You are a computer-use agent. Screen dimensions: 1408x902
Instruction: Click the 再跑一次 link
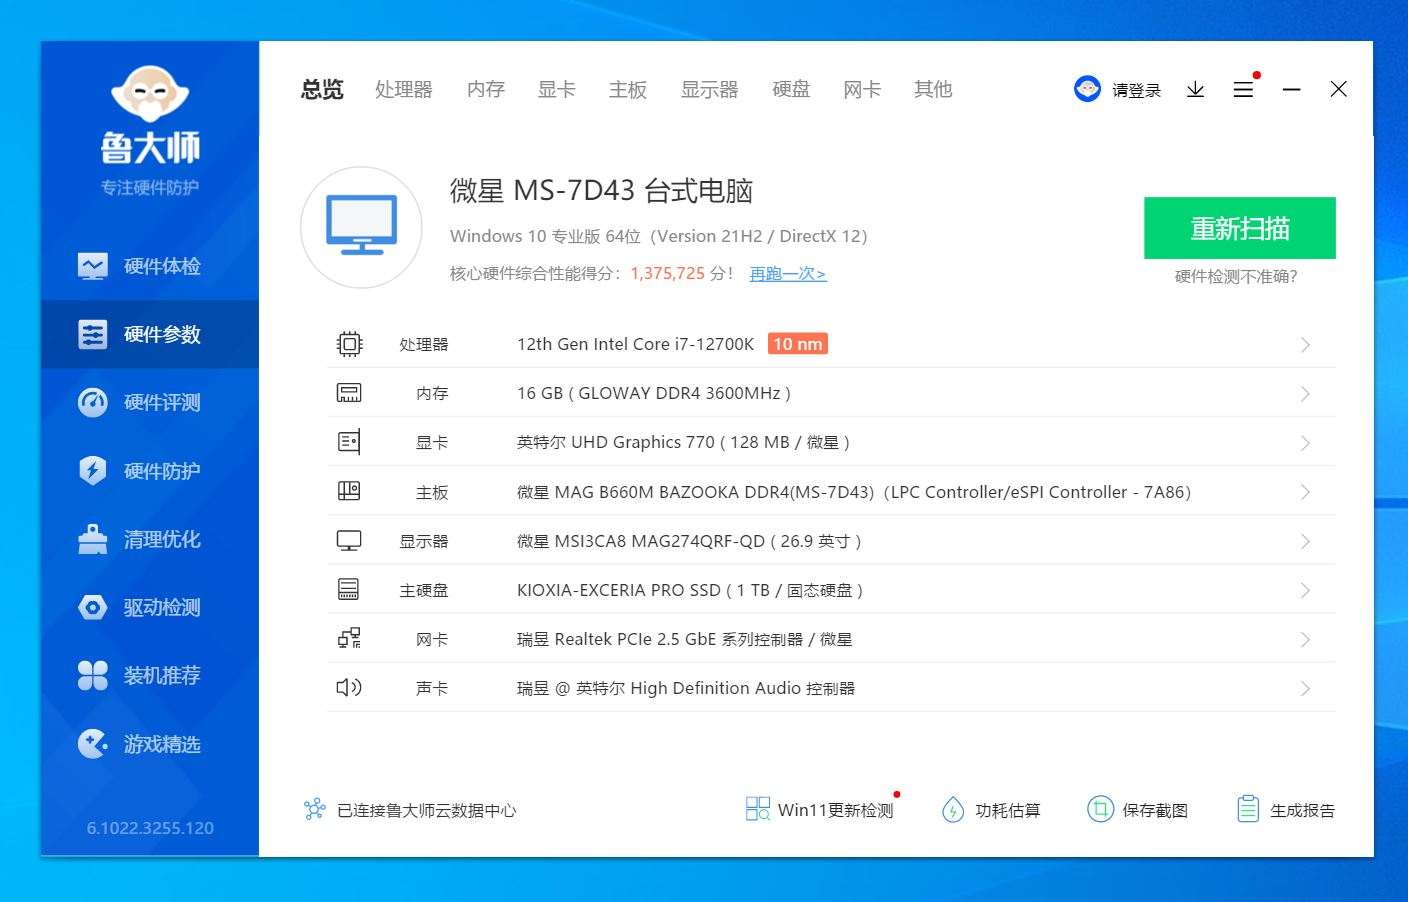(788, 274)
